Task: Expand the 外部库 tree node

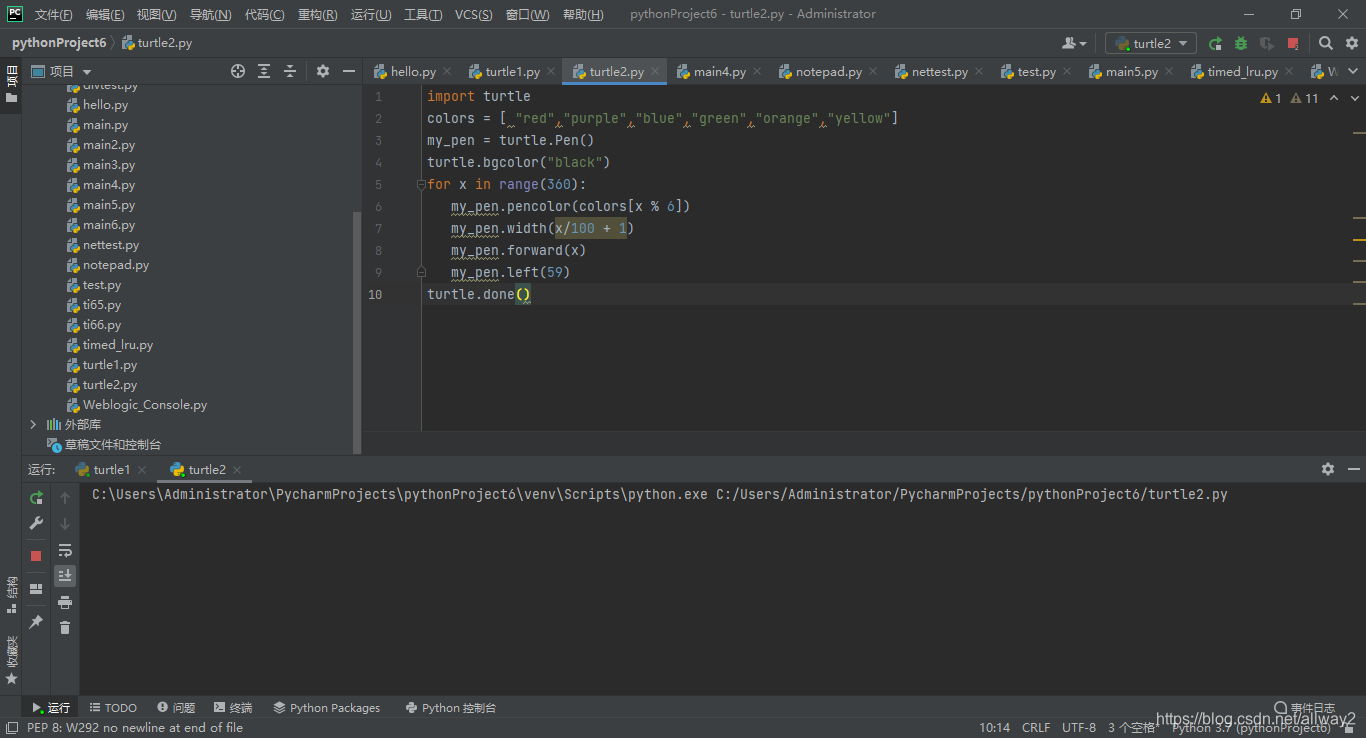Action: (33, 424)
